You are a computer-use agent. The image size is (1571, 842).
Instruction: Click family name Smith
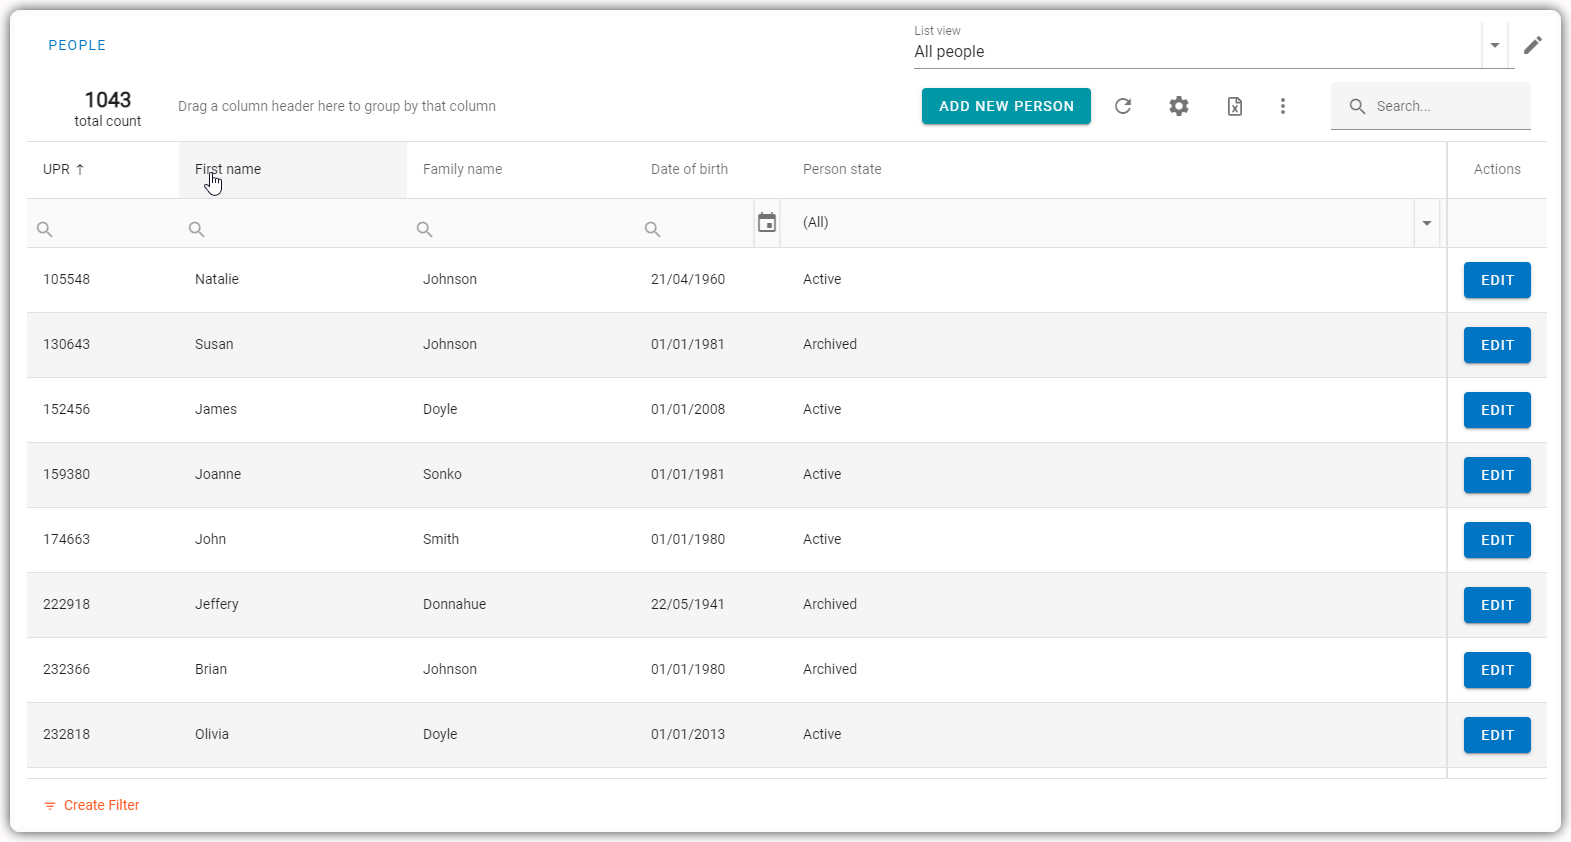pyautogui.click(x=441, y=539)
